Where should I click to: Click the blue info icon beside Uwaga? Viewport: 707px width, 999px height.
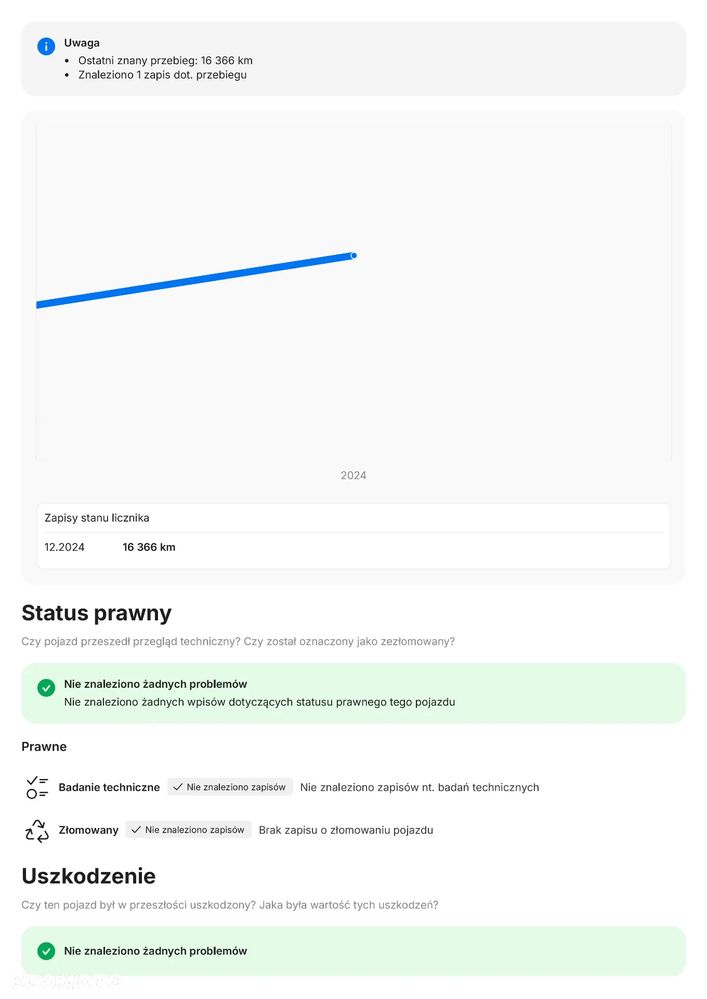(x=46, y=47)
